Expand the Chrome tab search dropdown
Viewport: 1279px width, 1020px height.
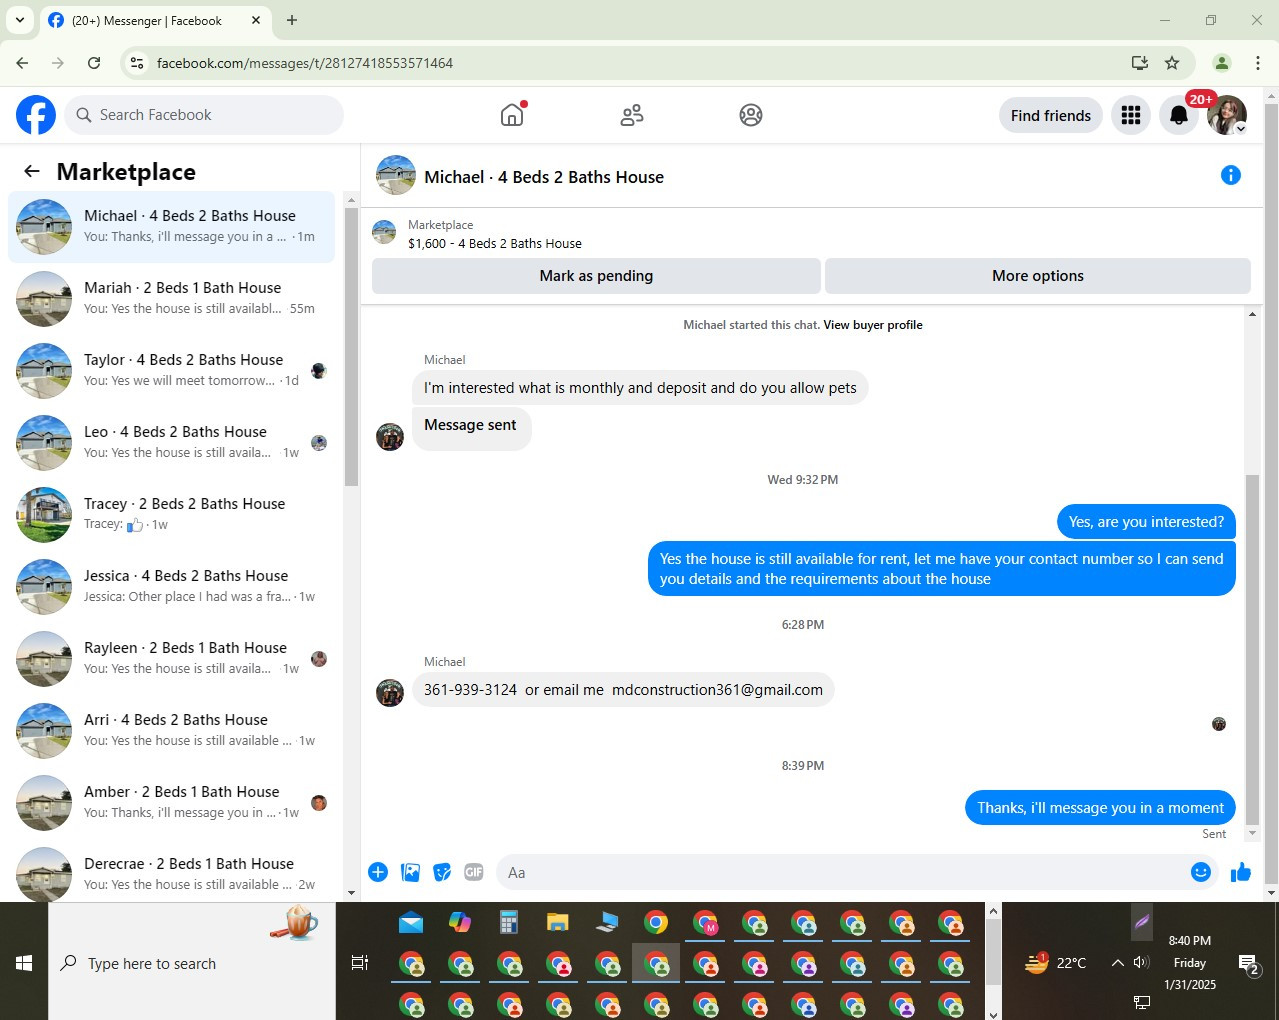tap(19, 20)
